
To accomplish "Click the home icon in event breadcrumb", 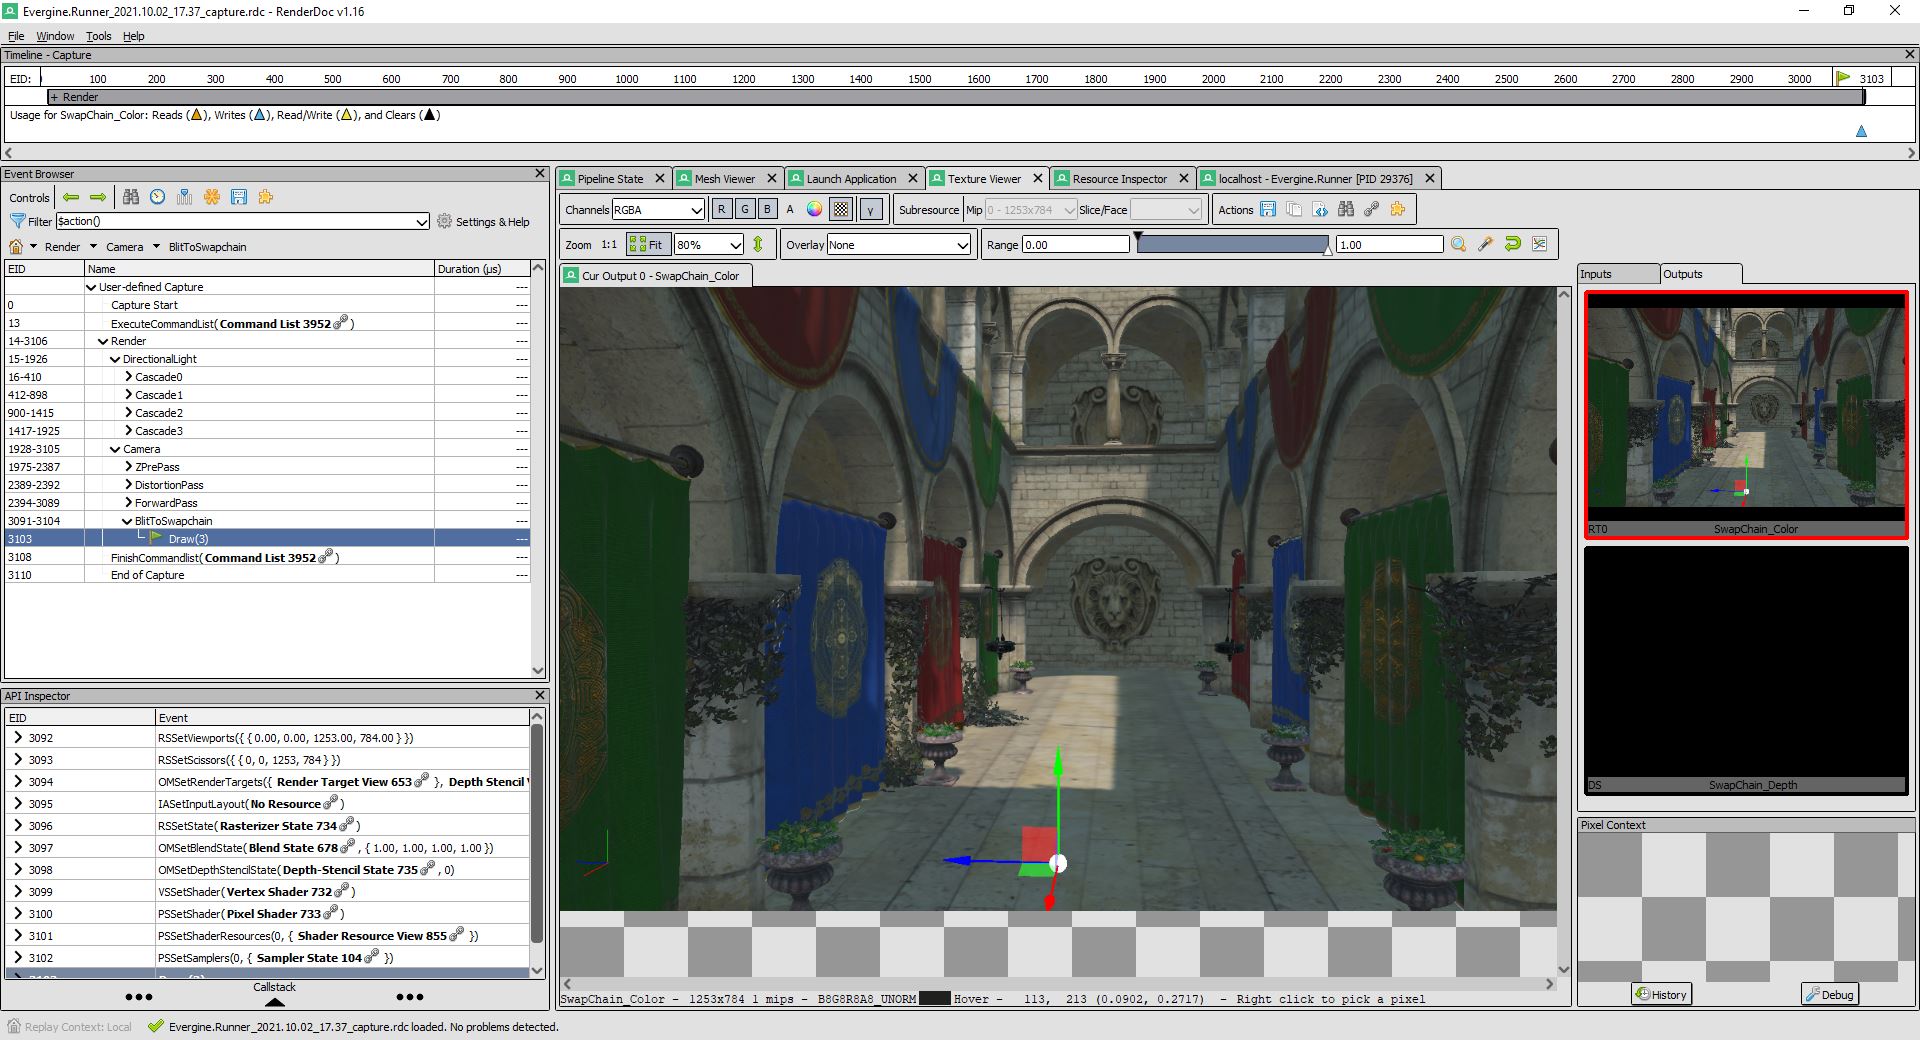I will tap(16, 247).
